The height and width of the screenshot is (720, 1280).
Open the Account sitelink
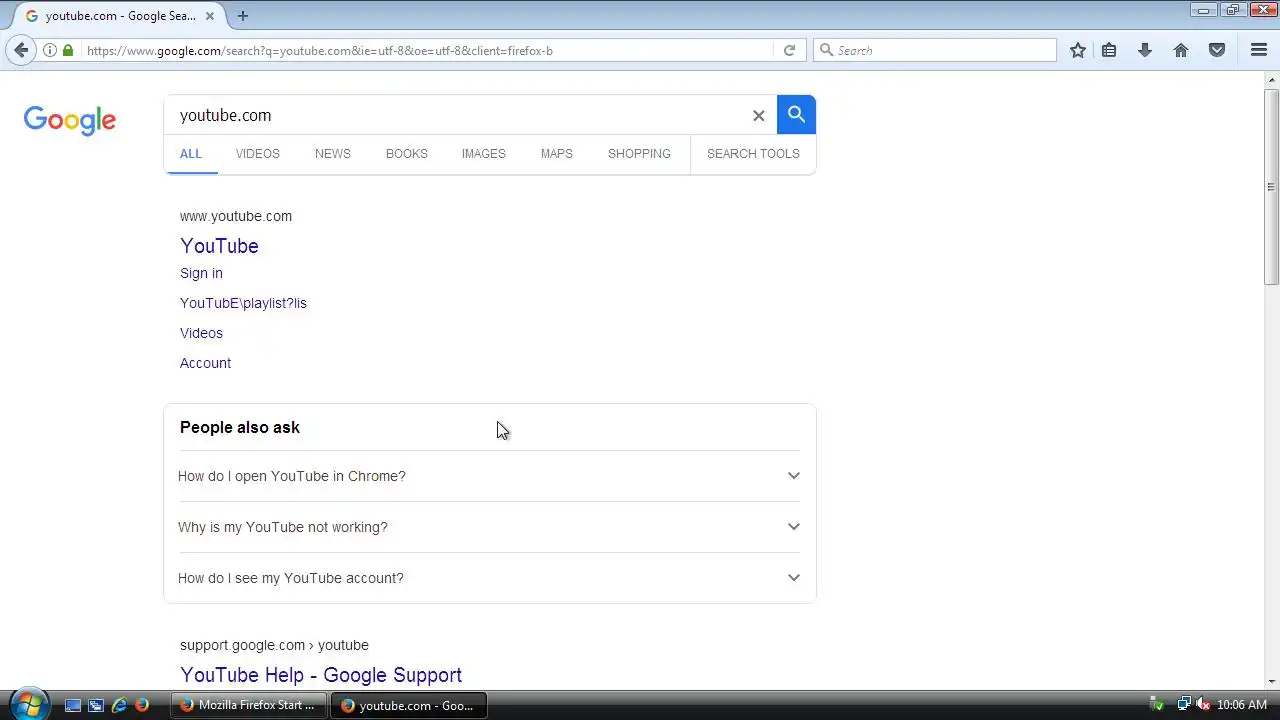point(205,363)
